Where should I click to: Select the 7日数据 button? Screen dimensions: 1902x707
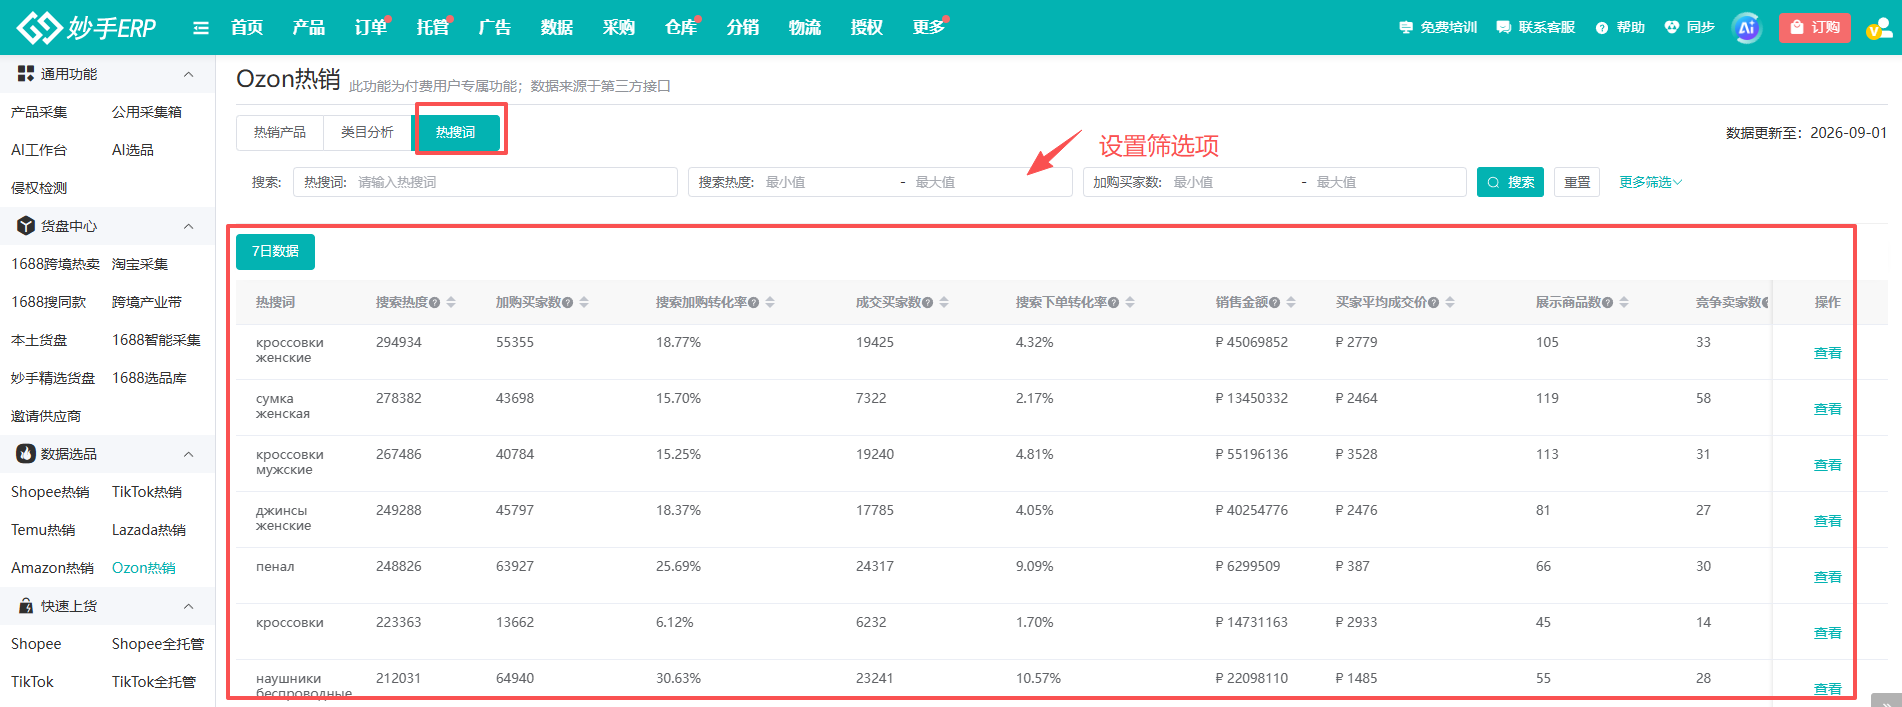(275, 252)
